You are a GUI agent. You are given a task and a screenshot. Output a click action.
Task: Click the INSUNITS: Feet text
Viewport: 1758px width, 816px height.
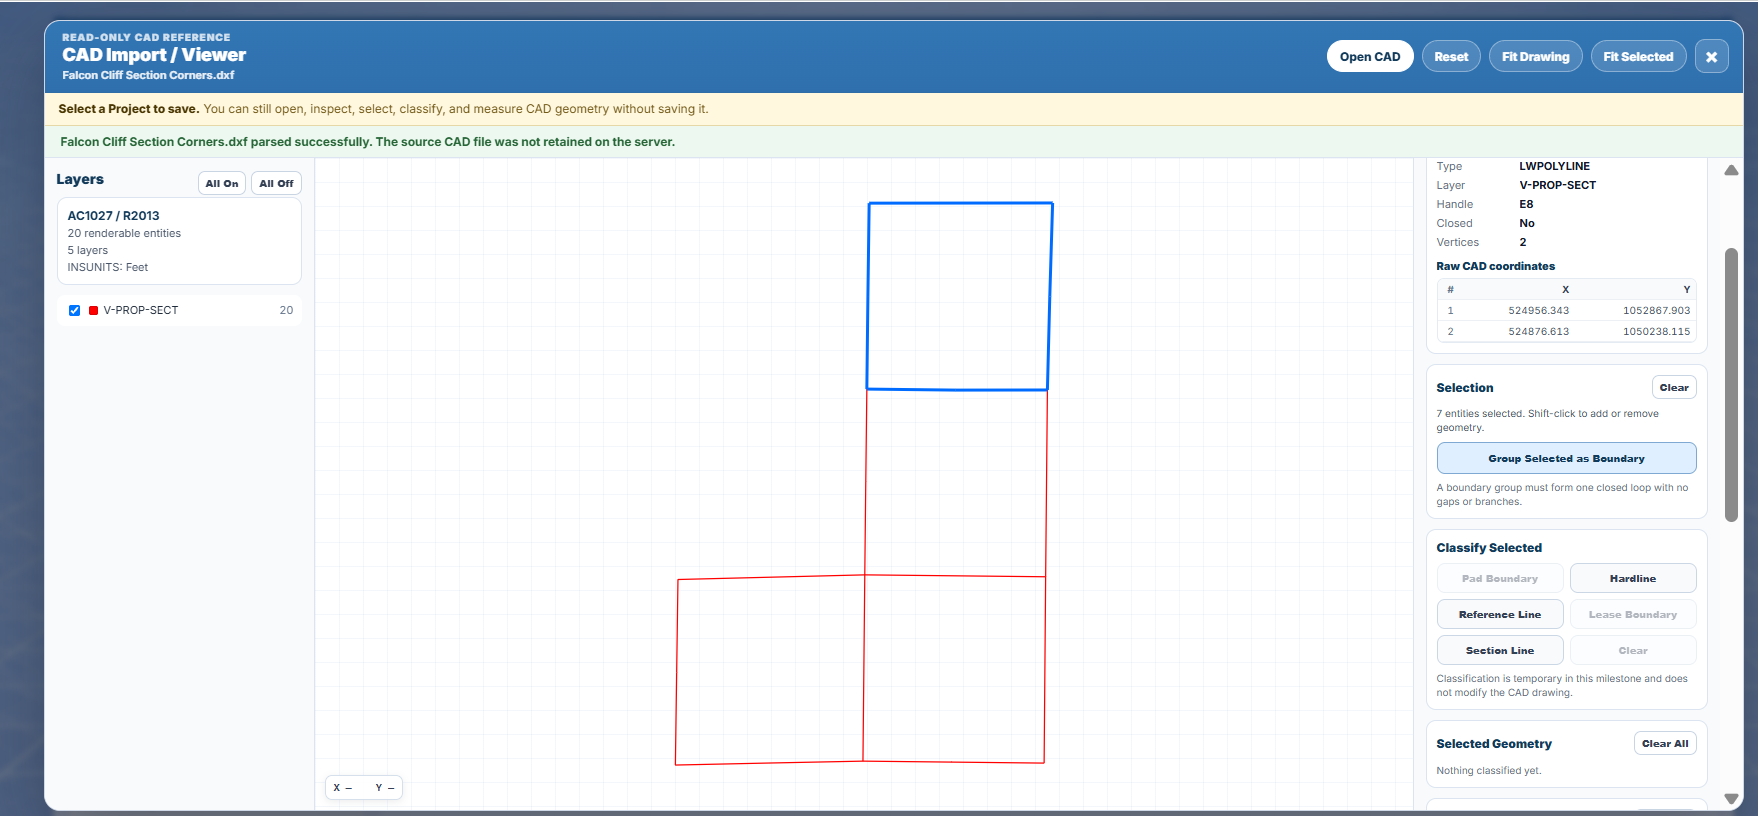coord(107,267)
